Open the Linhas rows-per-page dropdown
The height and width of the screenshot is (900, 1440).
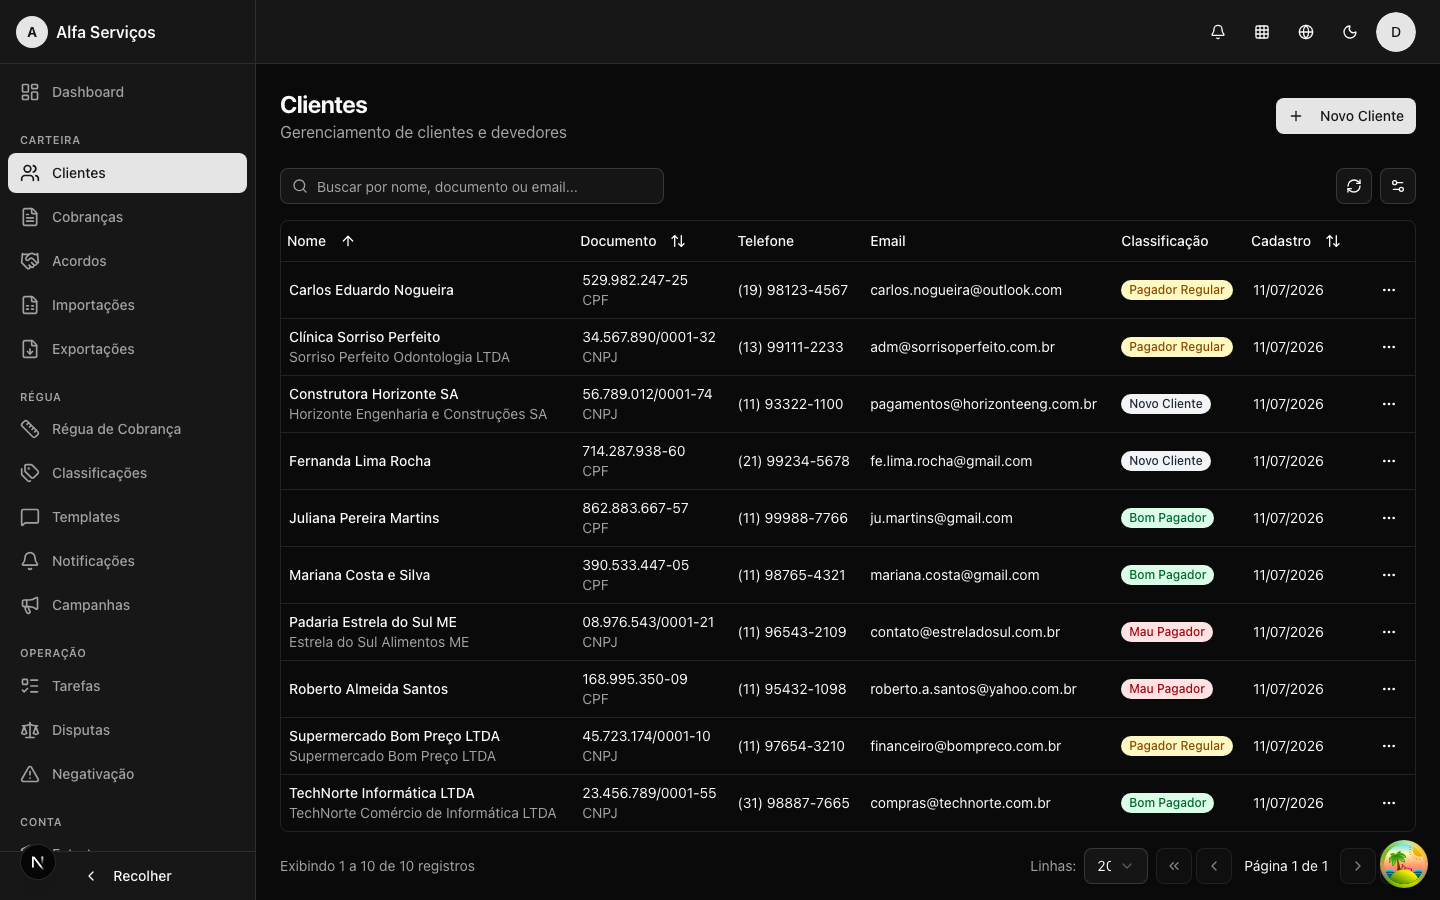pyautogui.click(x=1115, y=866)
